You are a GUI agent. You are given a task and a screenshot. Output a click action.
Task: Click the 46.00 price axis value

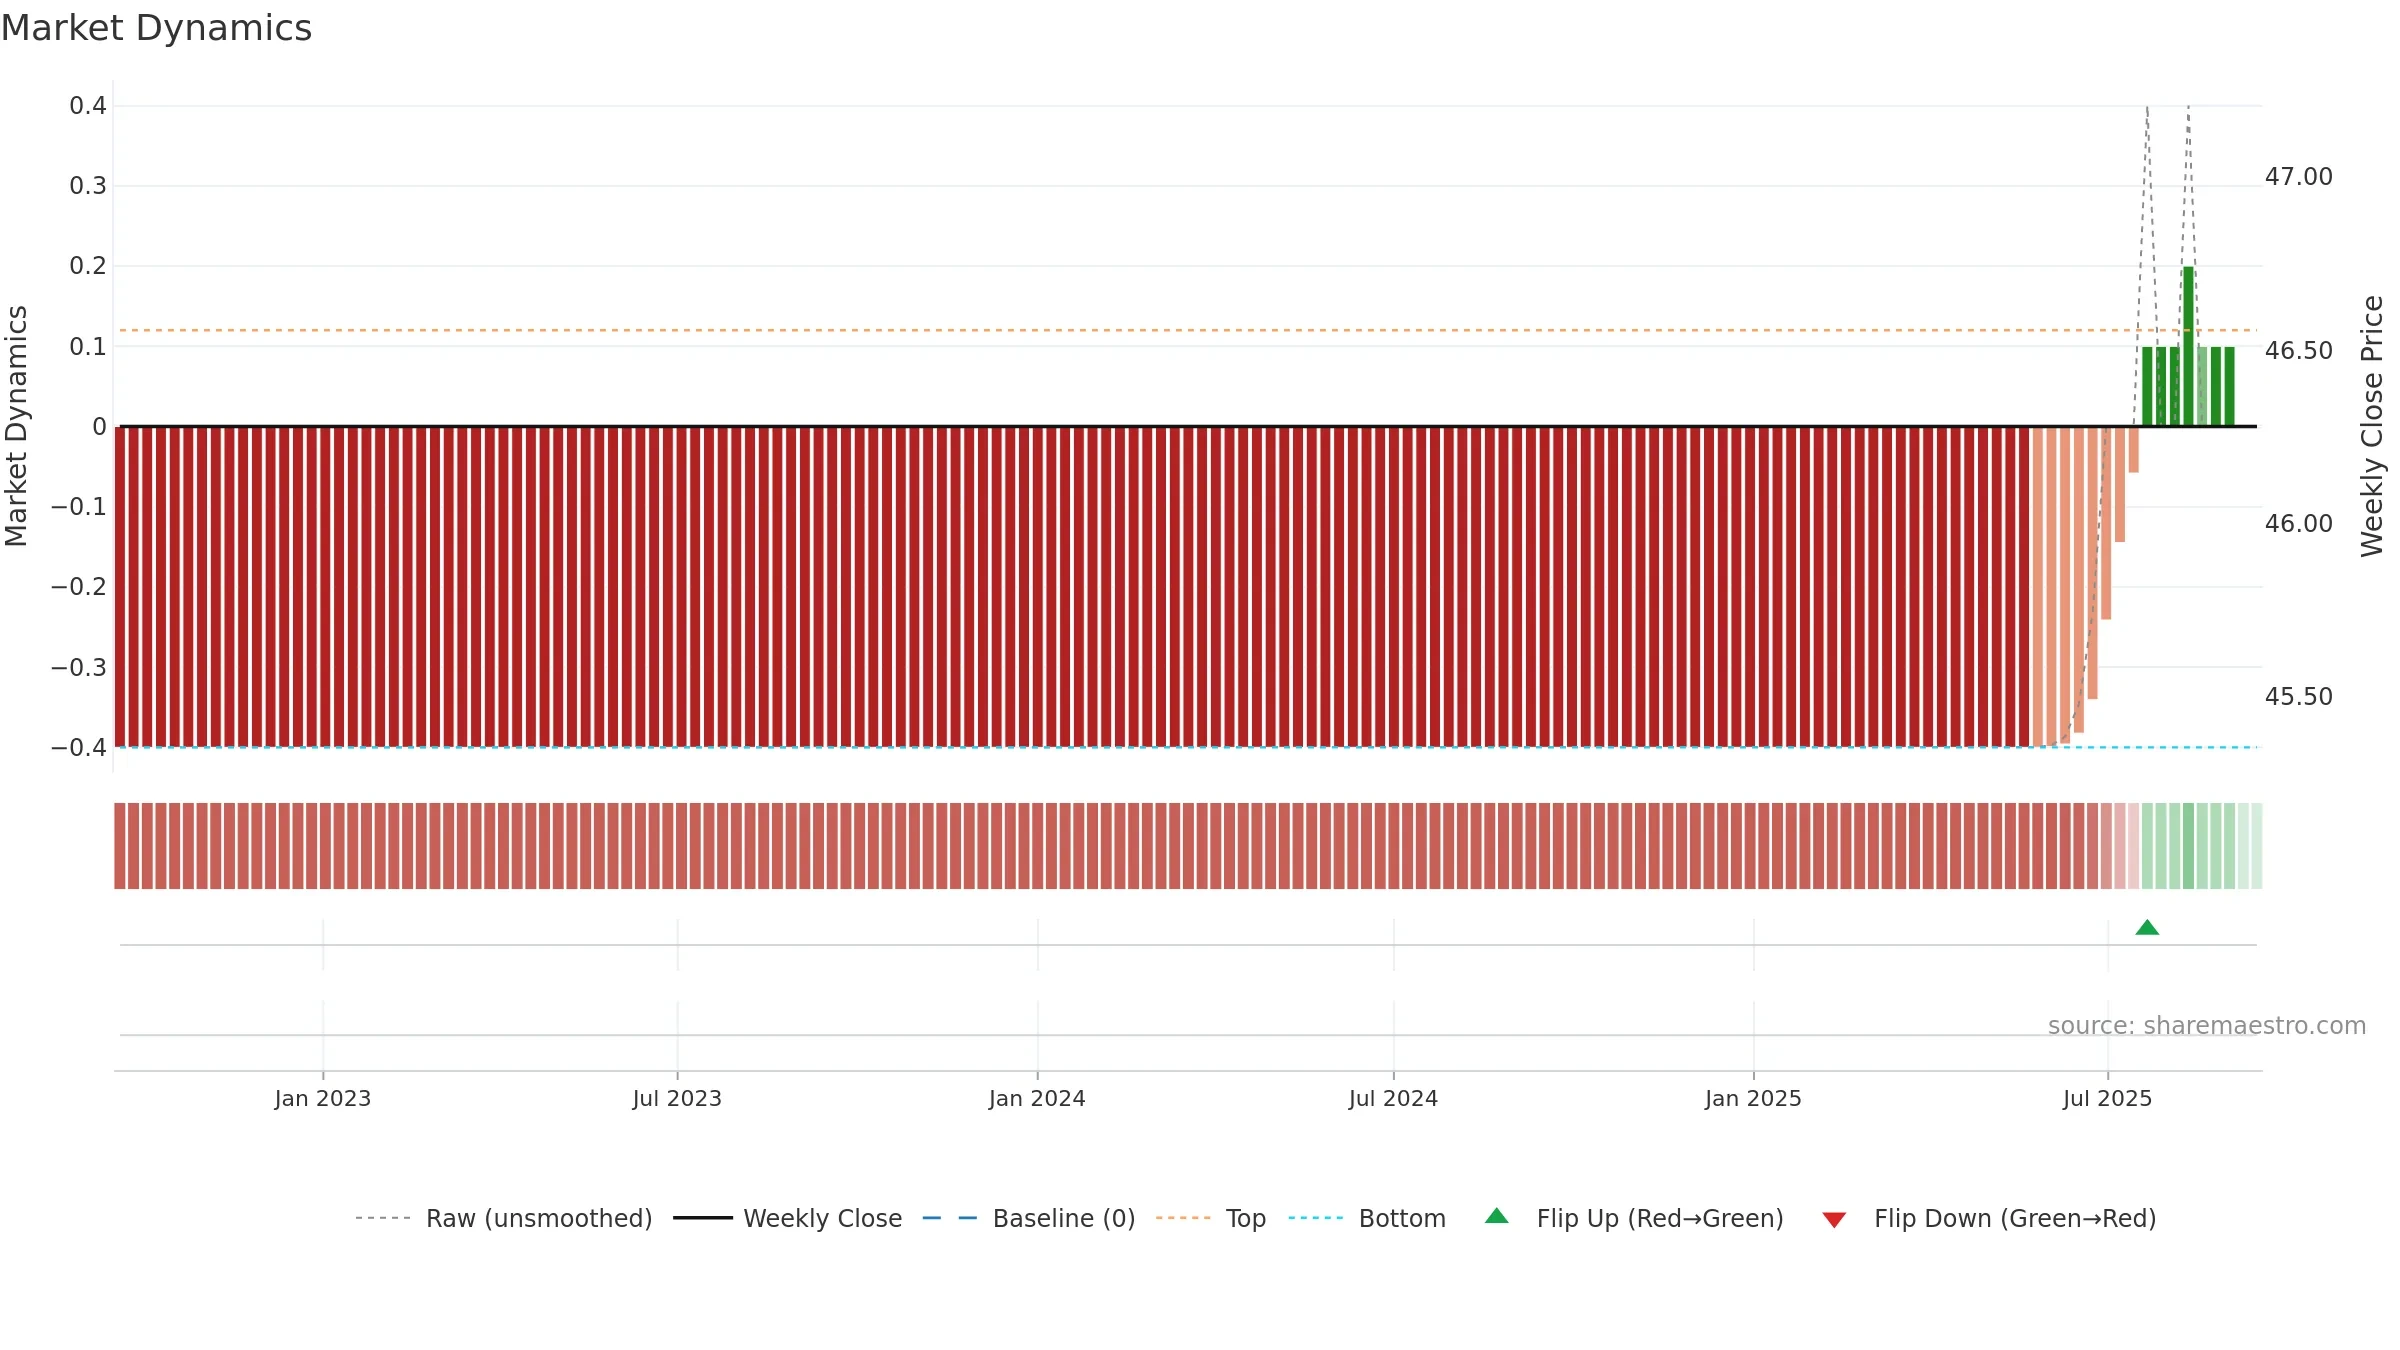(2298, 524)
